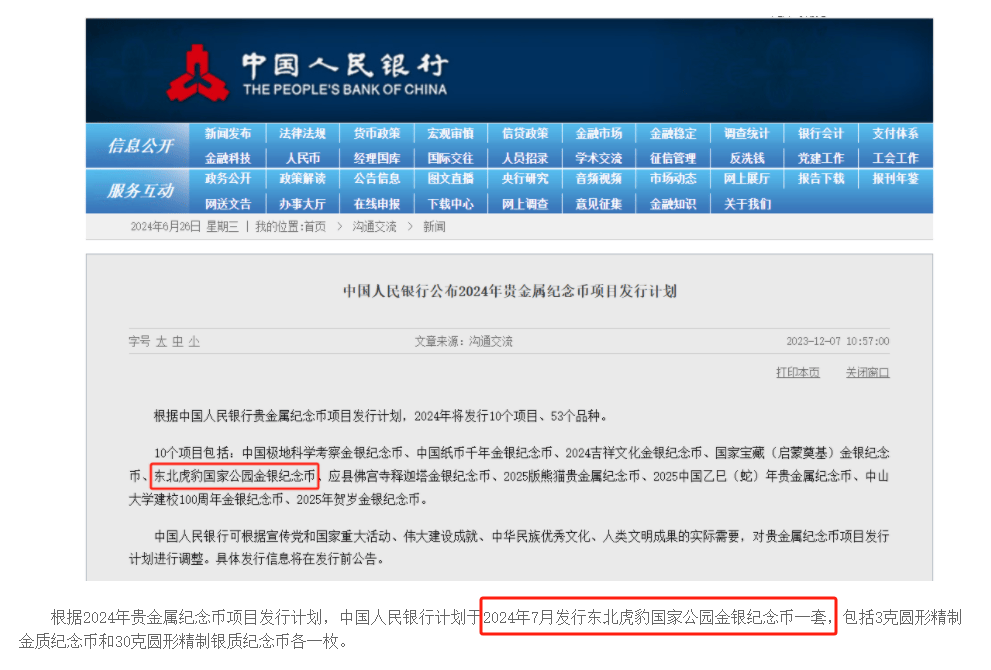Go to the 办事大厅 service hall

pyautogui.click(x=303, y=204)
